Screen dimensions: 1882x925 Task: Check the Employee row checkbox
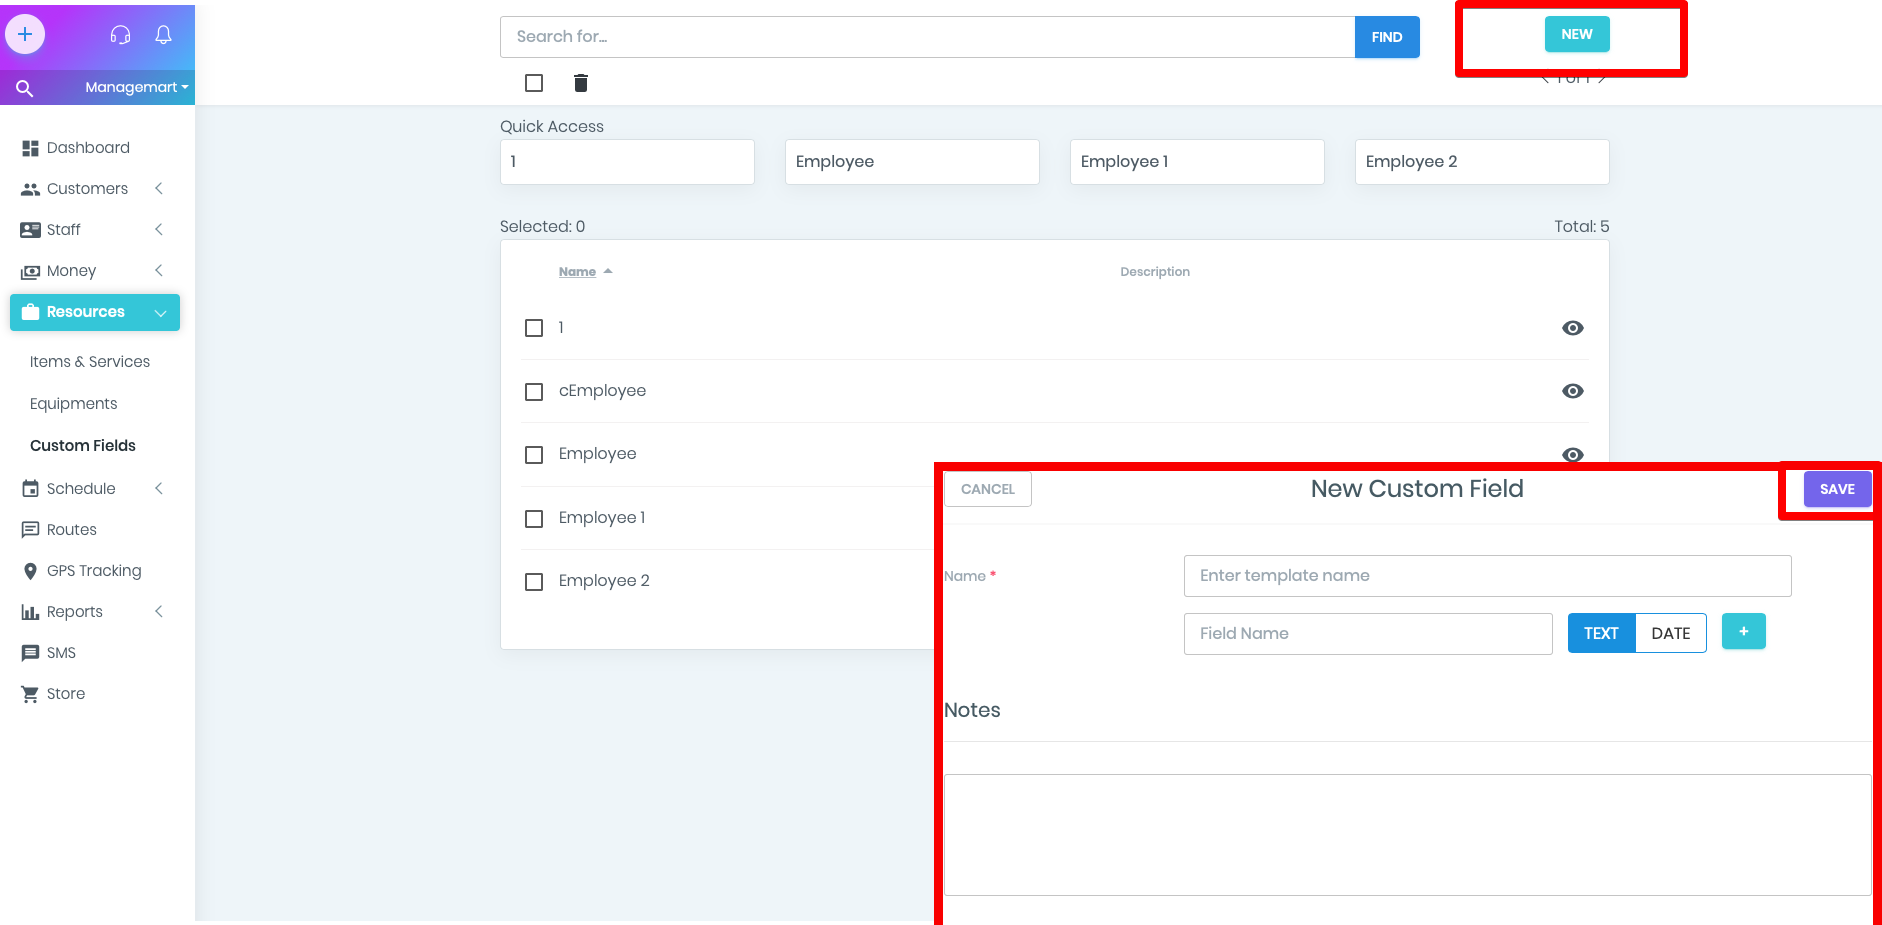(534, 455)
